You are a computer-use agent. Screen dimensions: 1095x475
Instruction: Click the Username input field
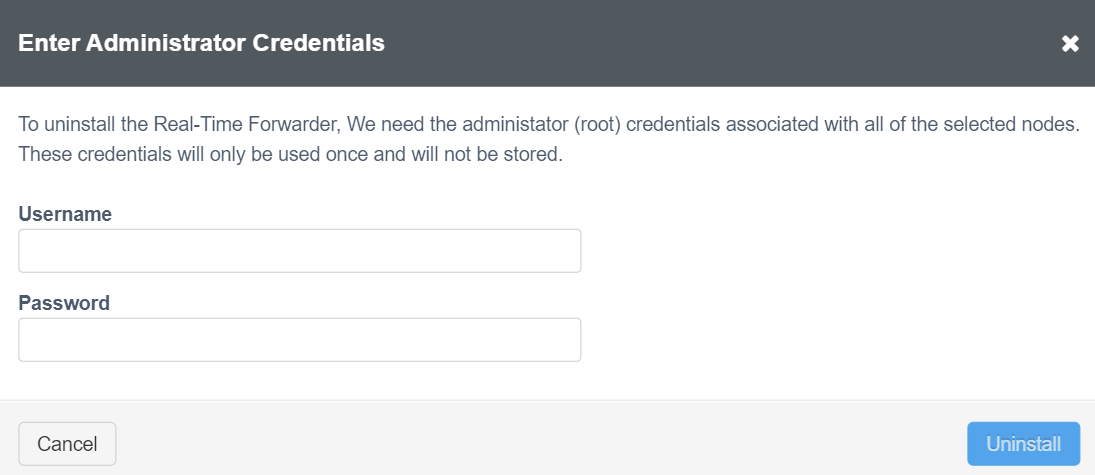tap(299, 251)
